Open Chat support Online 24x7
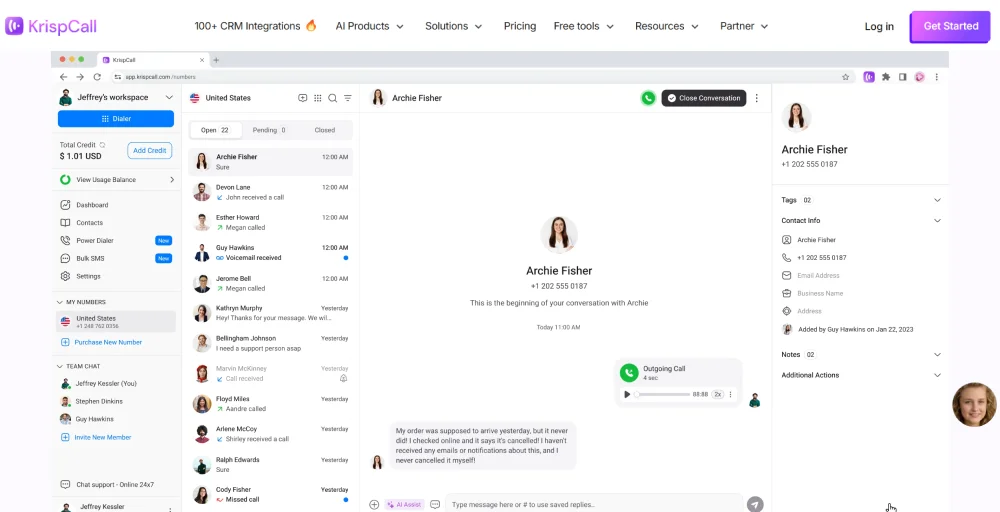The image size is (1000, 512). coord(107,485)
